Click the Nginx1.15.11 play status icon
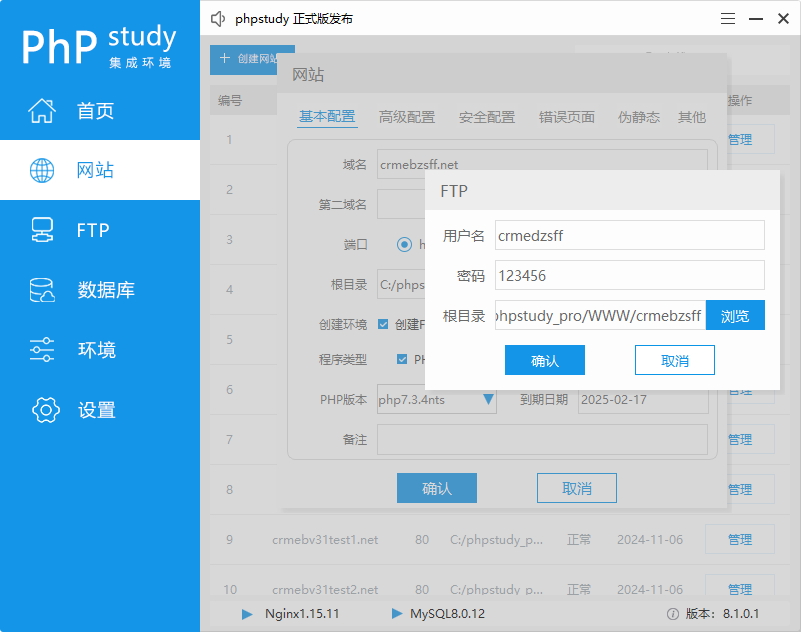801x632 pixels. coord(247,614)
